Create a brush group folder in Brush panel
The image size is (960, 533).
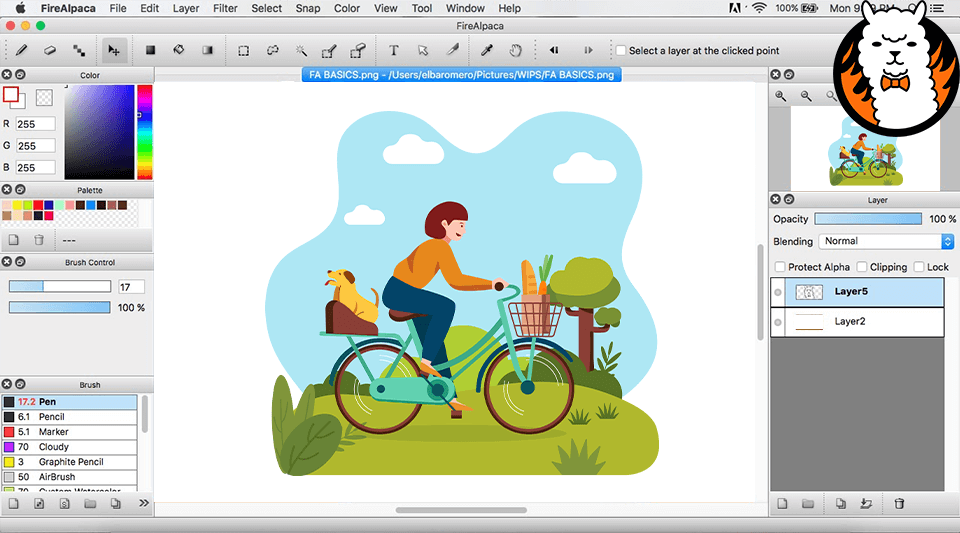tap(90, 504)
